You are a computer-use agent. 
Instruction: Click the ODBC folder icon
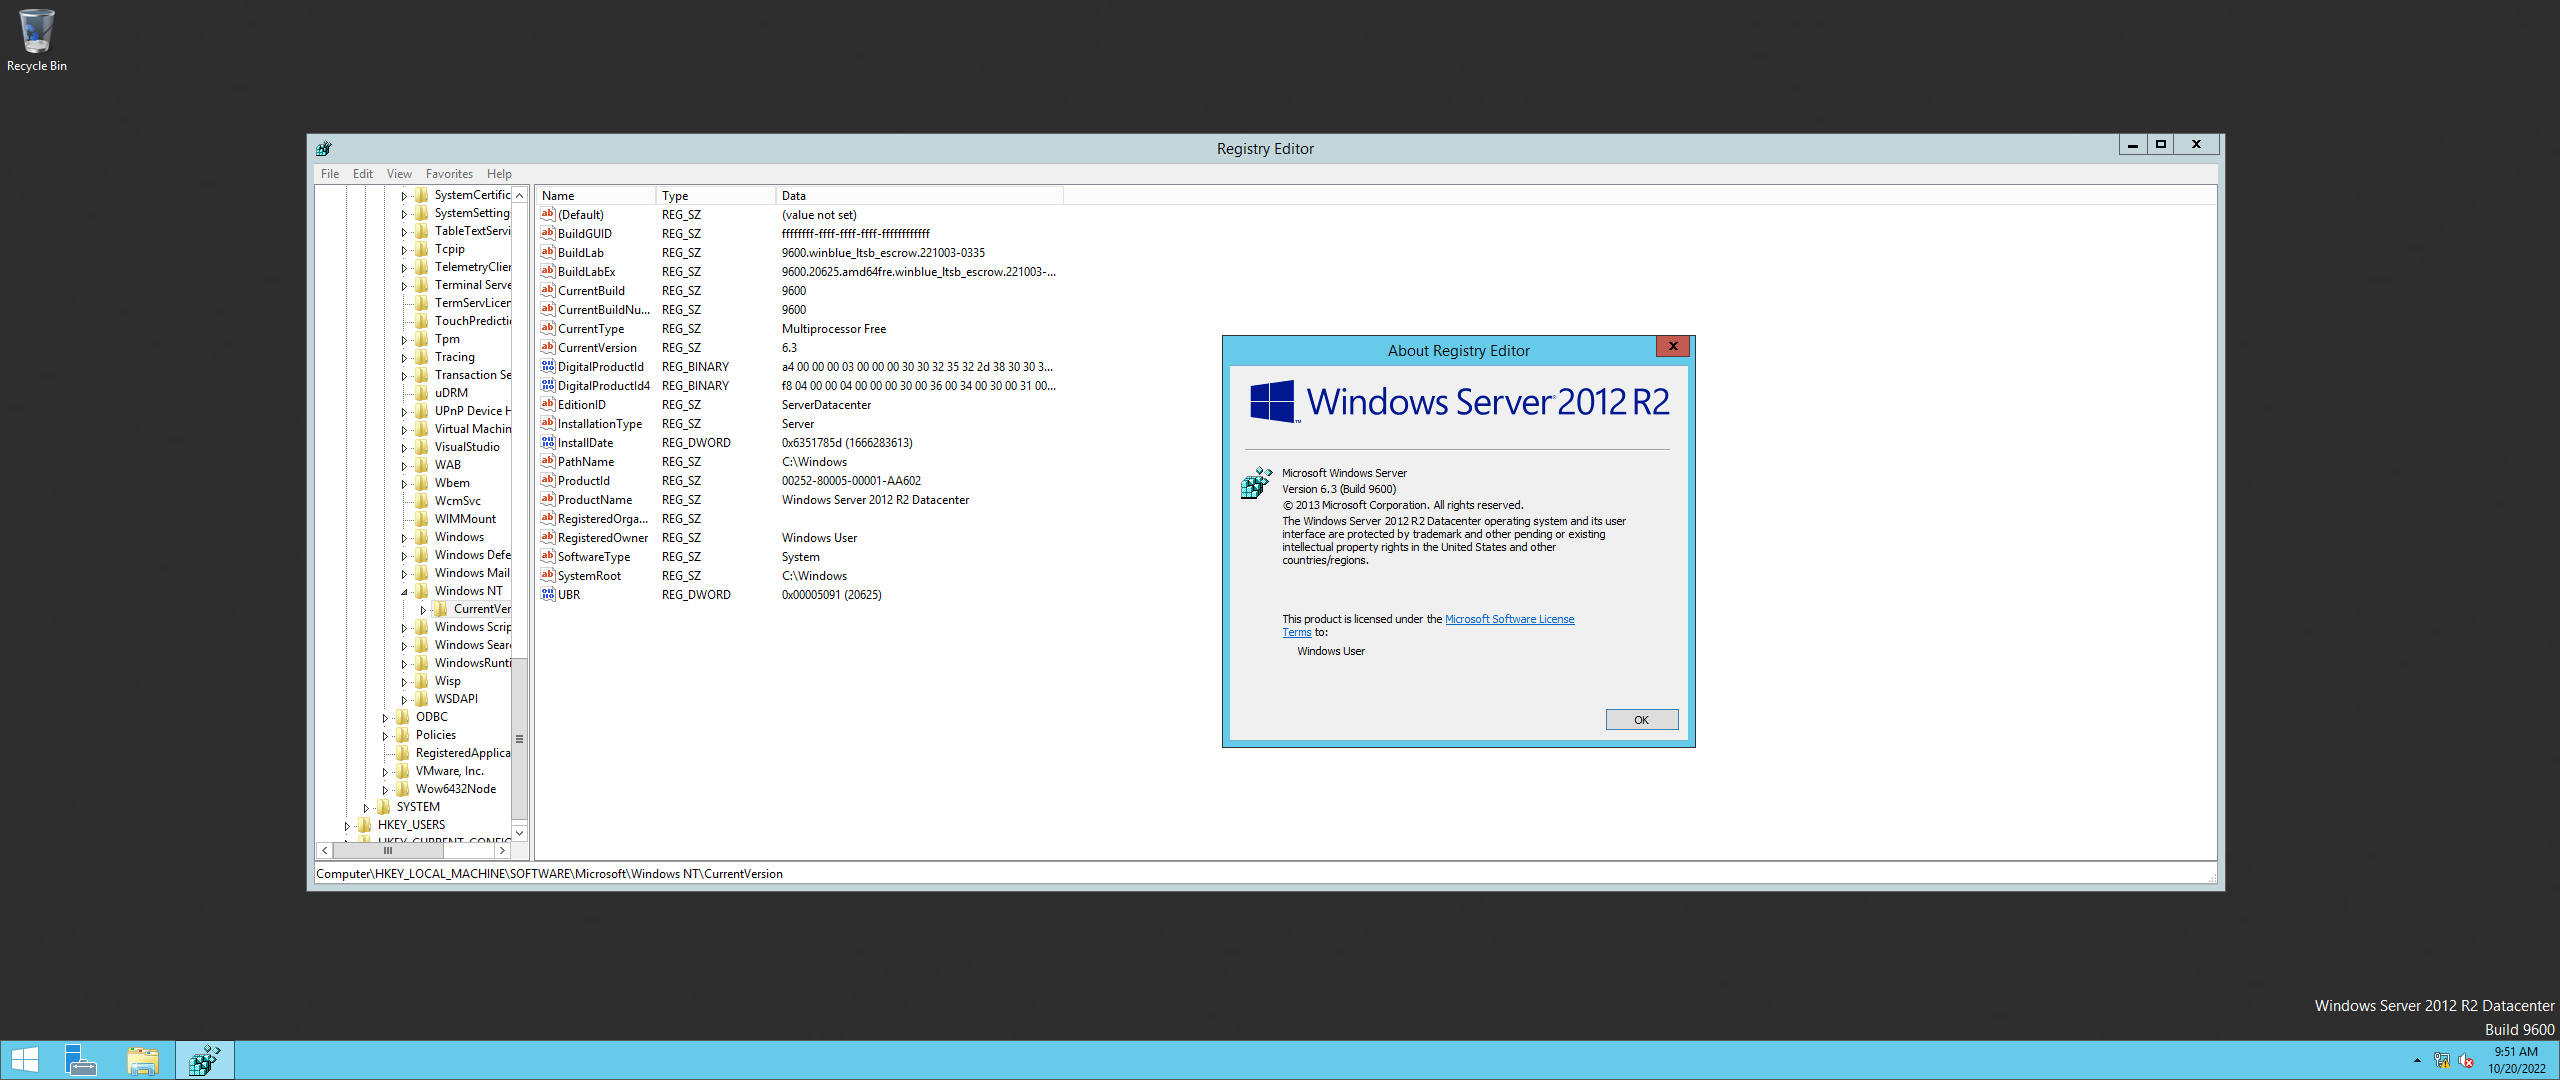pyautogui.click(x=403, y=717)
